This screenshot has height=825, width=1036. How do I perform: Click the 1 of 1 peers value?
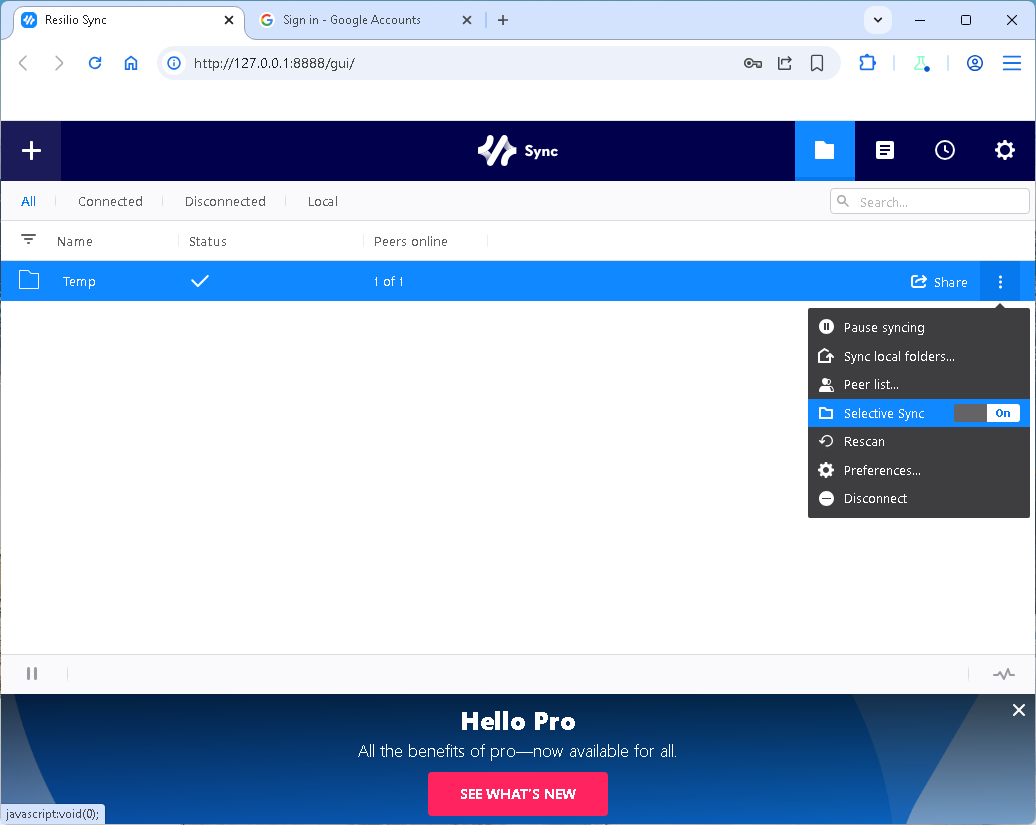pyautogui.click(x=388, y=281)
